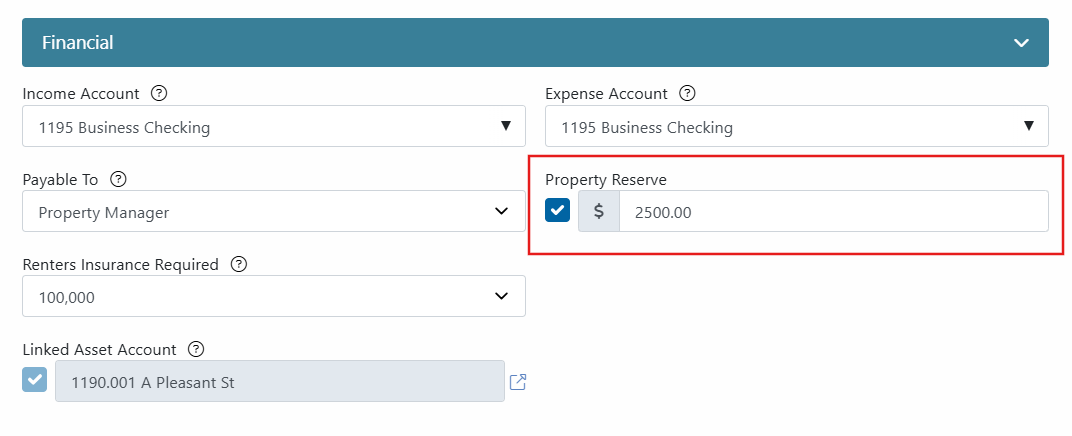Open the Income Account dropdown
This screenshot has height=436, width=1072.
click(273, 127)
